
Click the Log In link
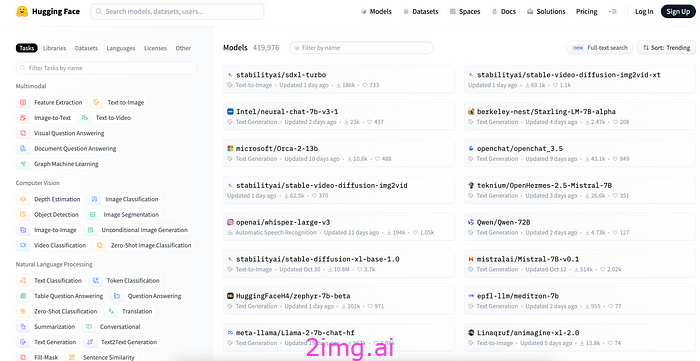point(644,12)
